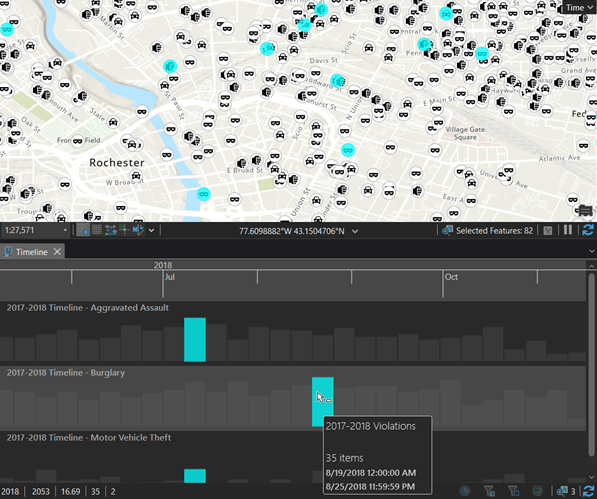Refresh the map view
Image resolution: width=597 pixels, height=499 pixels.
click(588, 230)
